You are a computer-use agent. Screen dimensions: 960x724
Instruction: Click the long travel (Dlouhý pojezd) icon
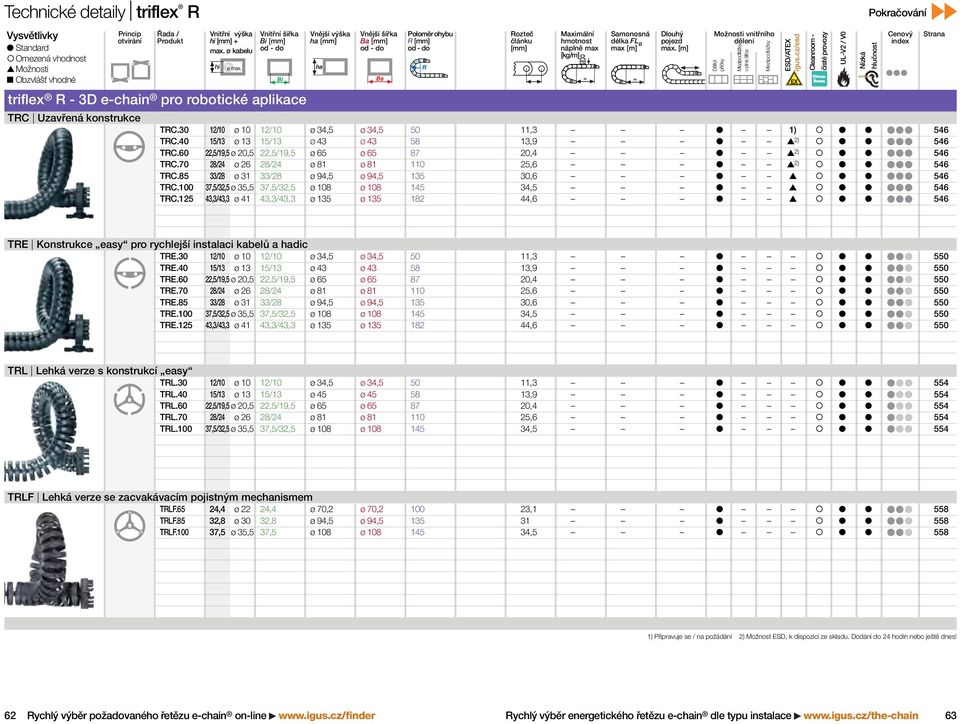coord(682,73)
